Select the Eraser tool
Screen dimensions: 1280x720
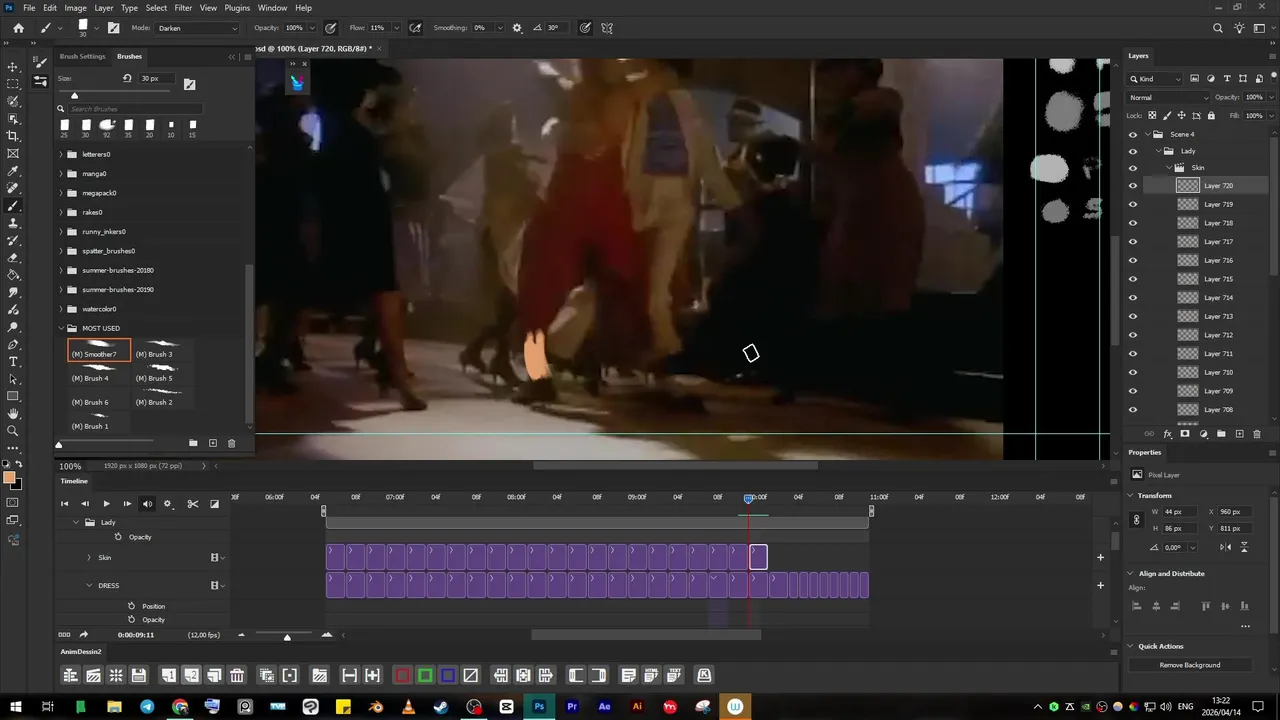[13, 258]
